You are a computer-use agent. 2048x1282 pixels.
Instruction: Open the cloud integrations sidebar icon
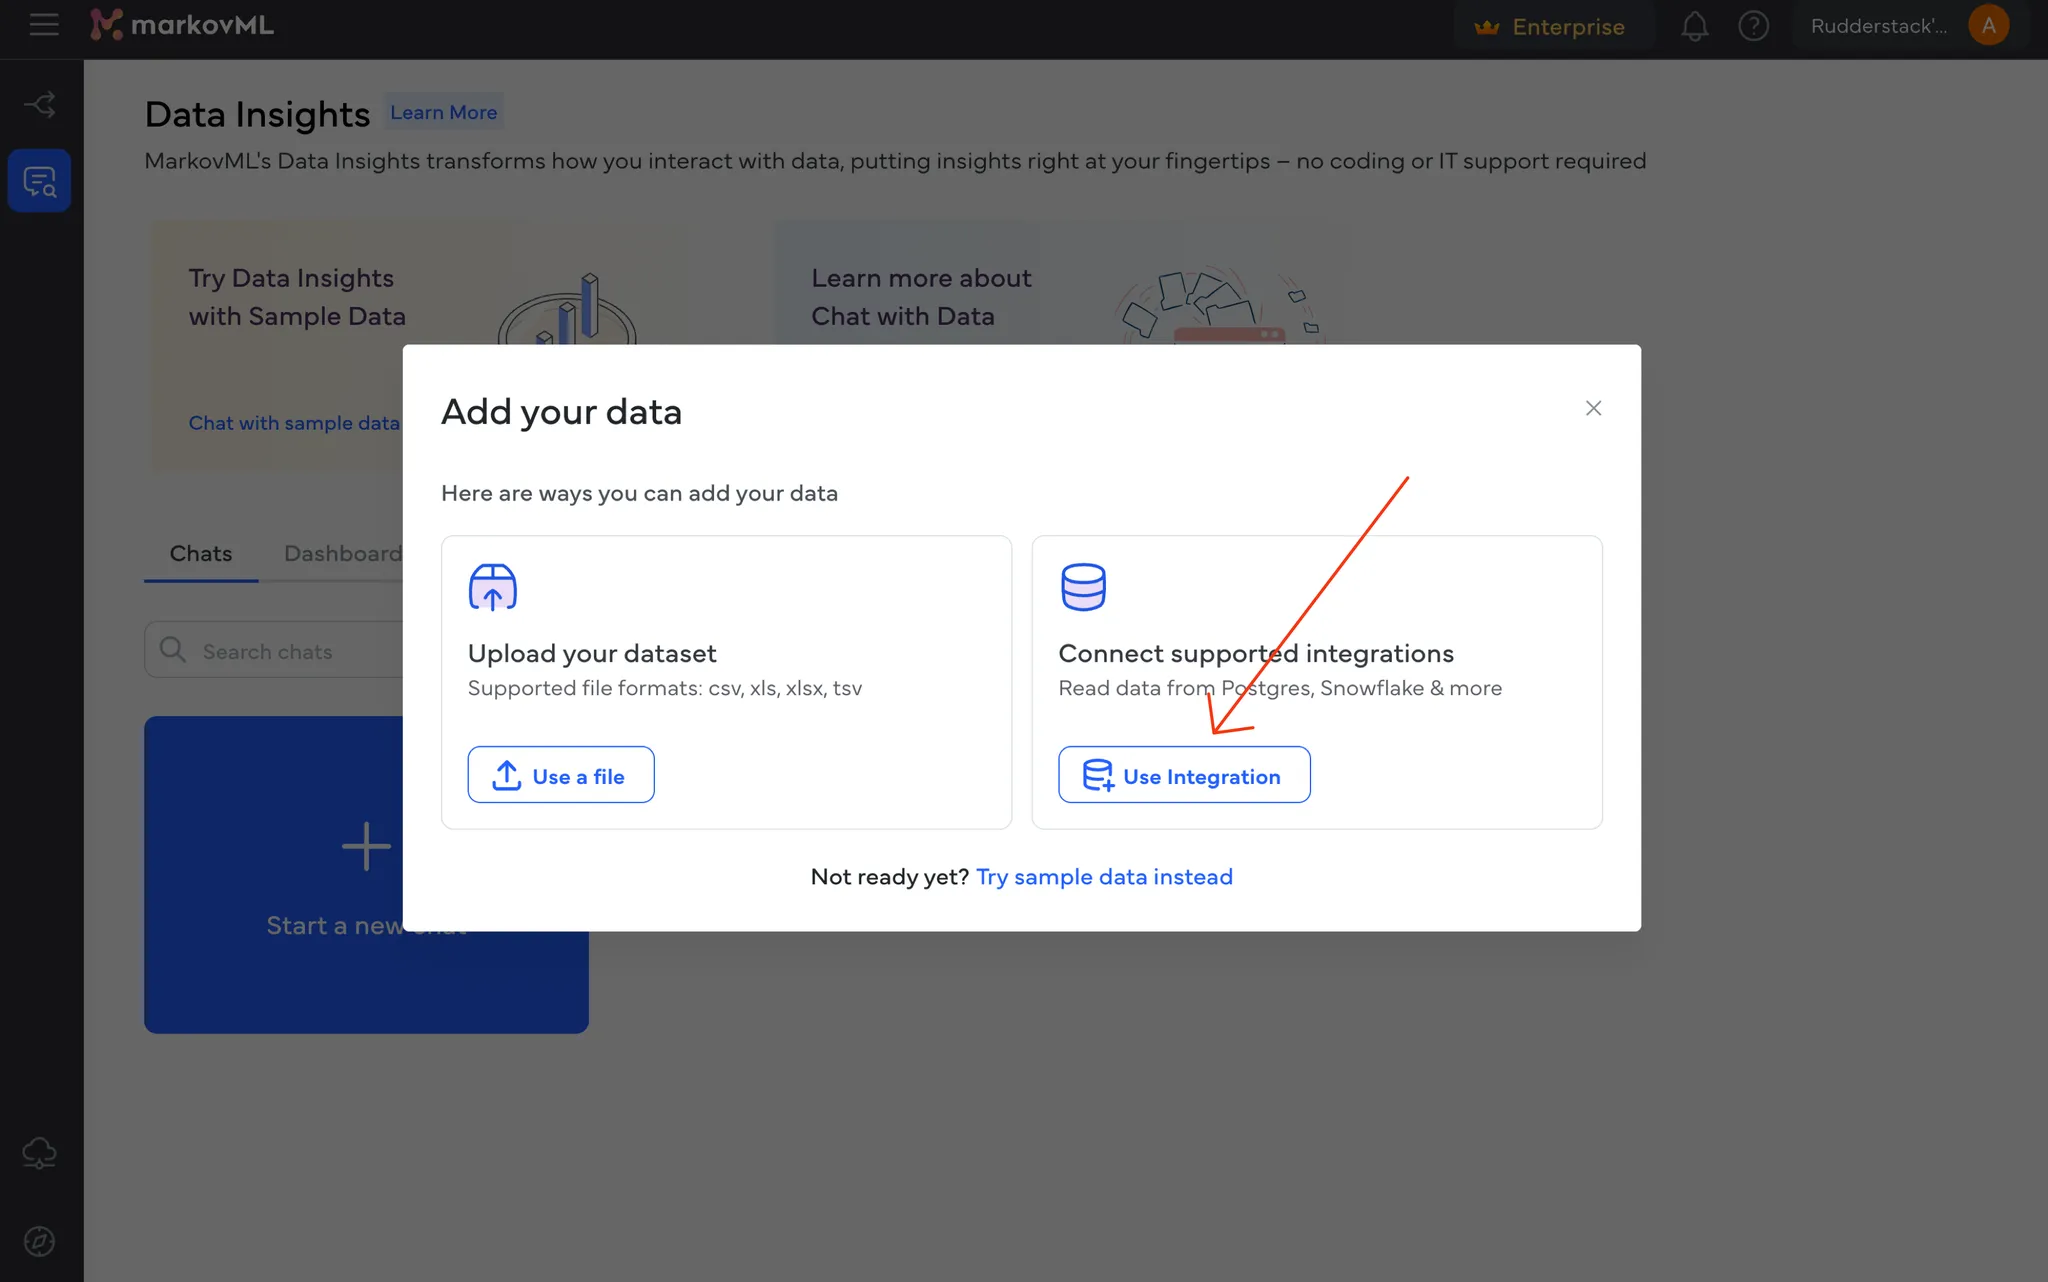pos(40,1153)
